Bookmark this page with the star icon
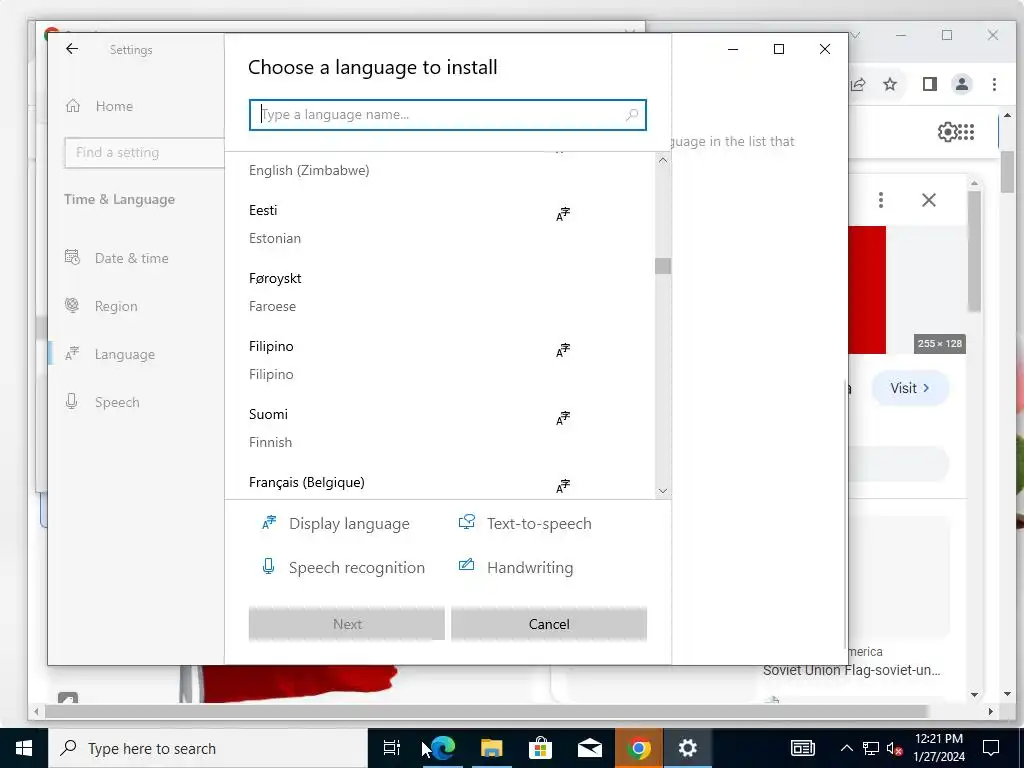The height and width of the screenshot is (768, 1024). (x=890, y=84)
